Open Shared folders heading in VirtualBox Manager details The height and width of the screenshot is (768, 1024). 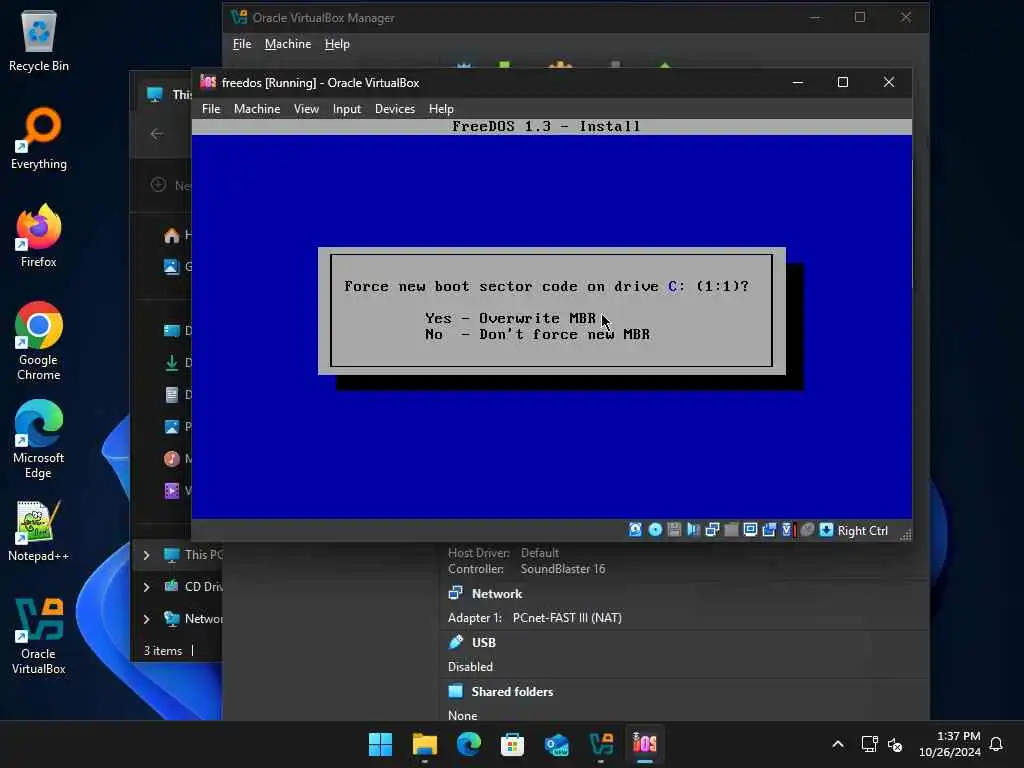click(512, 692)
